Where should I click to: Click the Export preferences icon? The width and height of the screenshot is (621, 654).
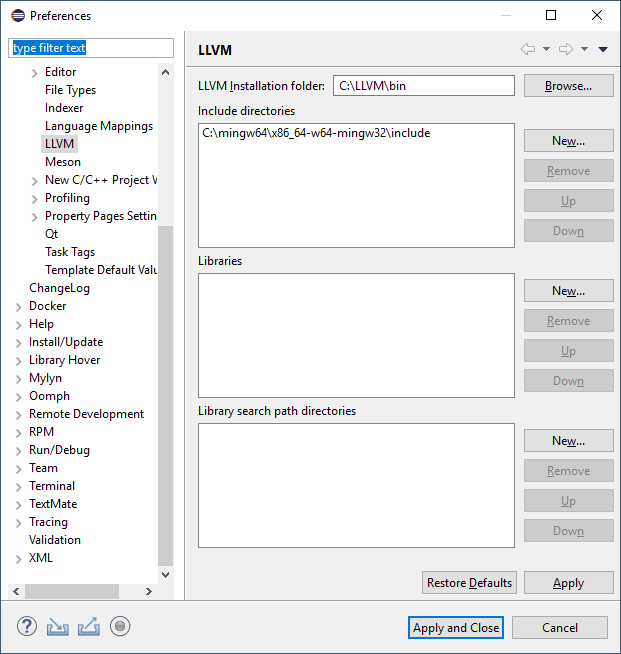point(89,626)
